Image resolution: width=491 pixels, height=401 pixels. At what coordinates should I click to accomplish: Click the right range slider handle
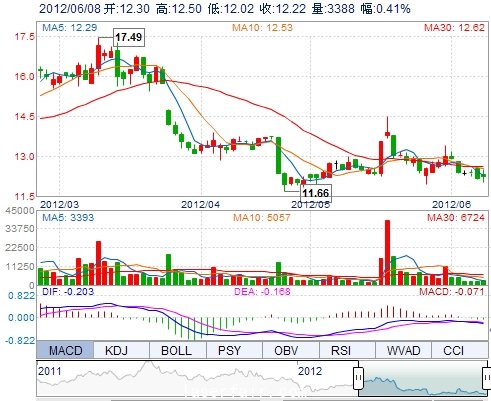click(487, 378)
